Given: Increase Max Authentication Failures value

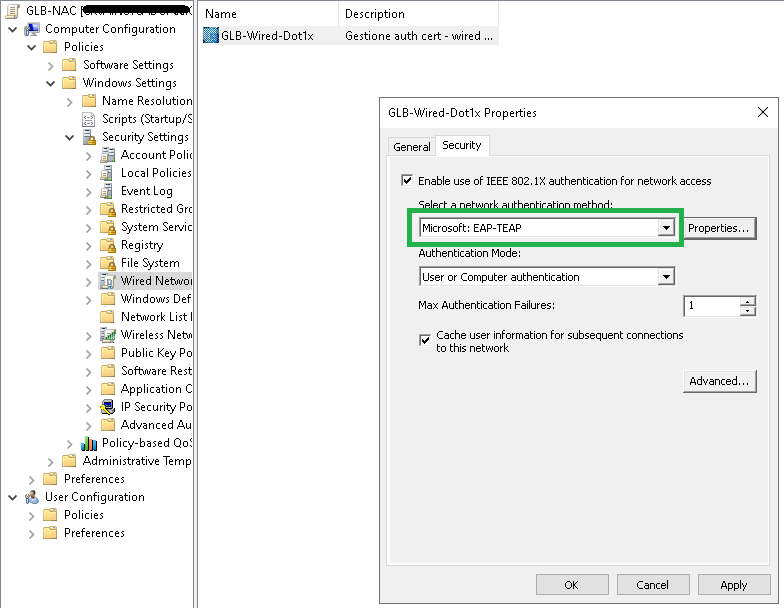Looking at the screenshot, I should click(x=748, y=302).
